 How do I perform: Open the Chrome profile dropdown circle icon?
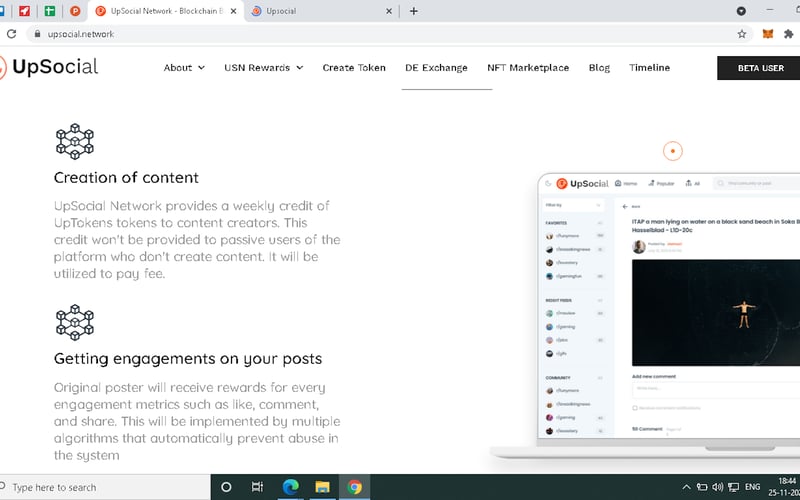741,11
